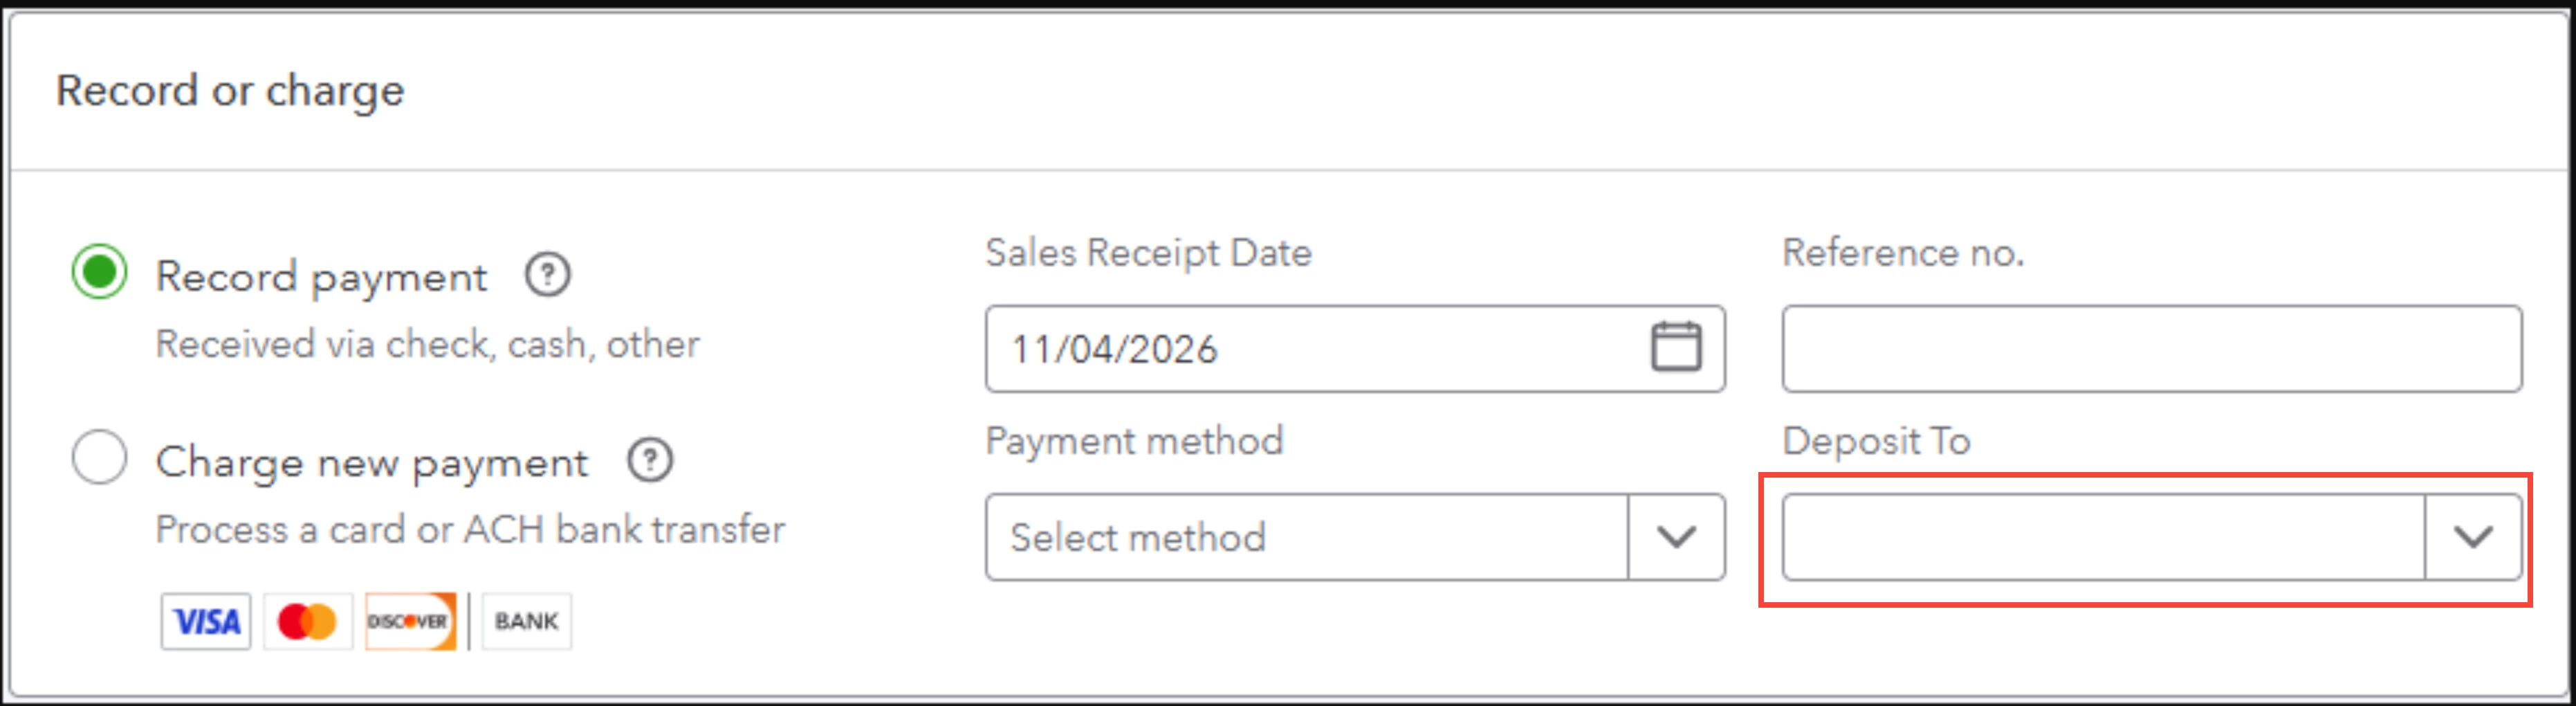Open the calendar date picker icon

coord(1675,346)
